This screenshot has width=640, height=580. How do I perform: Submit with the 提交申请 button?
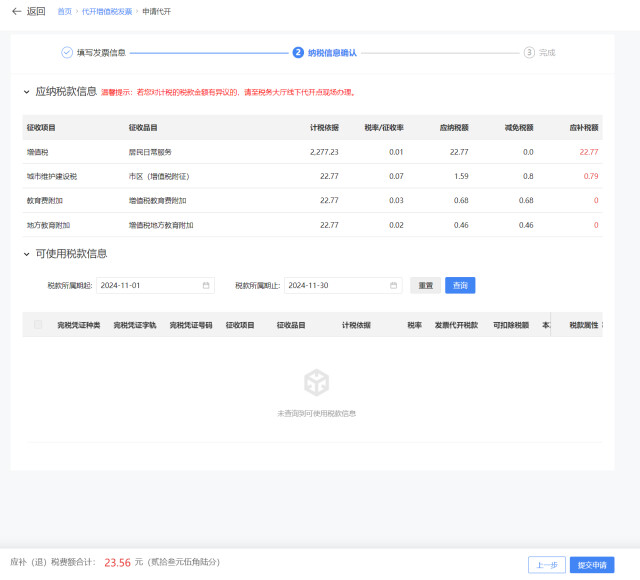[593, 565]
